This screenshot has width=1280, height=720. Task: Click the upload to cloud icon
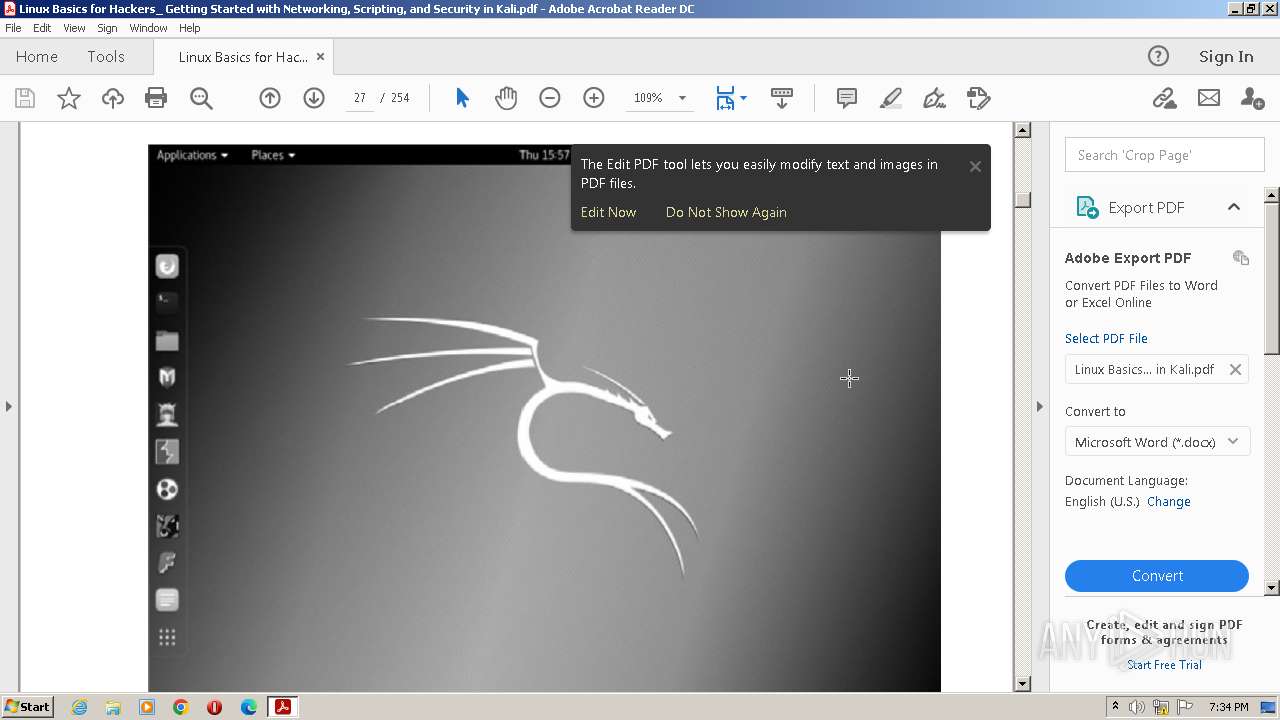[113, 98]
